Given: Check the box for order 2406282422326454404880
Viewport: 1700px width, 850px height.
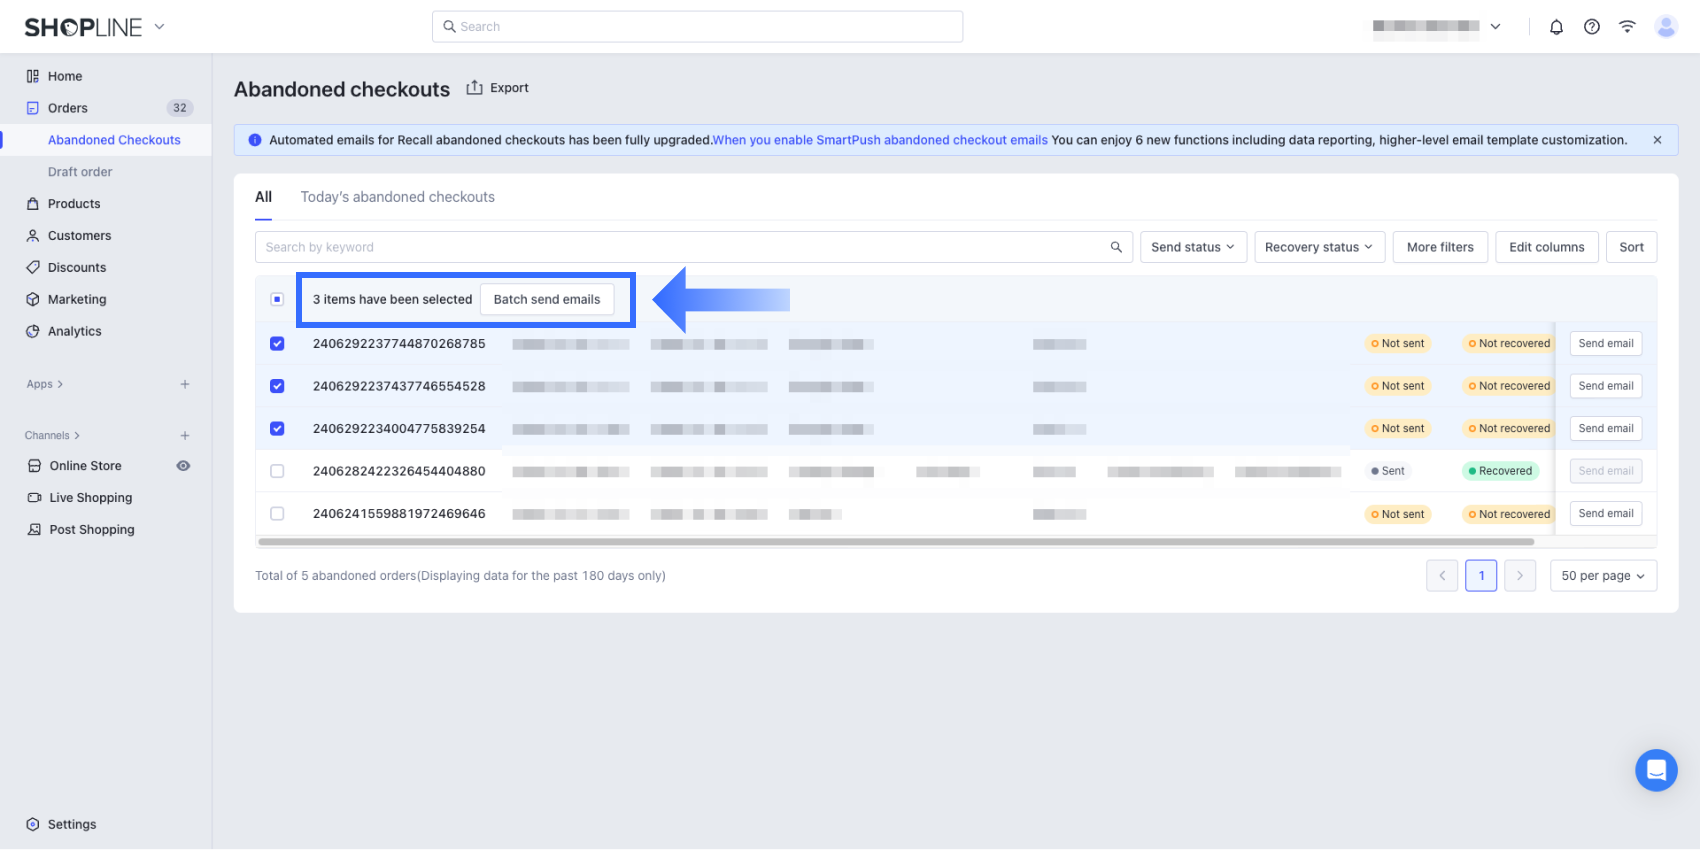Looking at the screenshot, I should tap(277, 471).
